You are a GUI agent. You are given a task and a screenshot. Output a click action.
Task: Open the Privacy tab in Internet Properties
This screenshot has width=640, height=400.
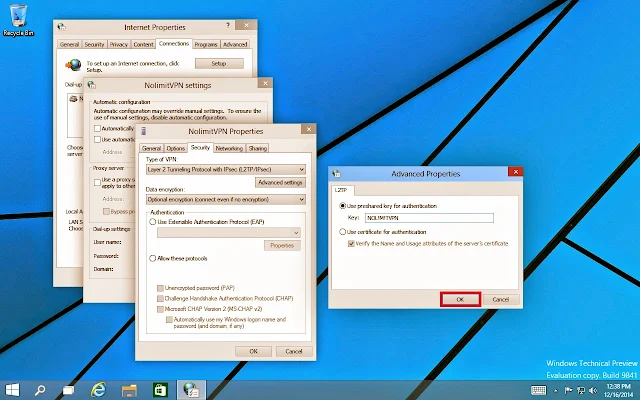coord(119,44)
